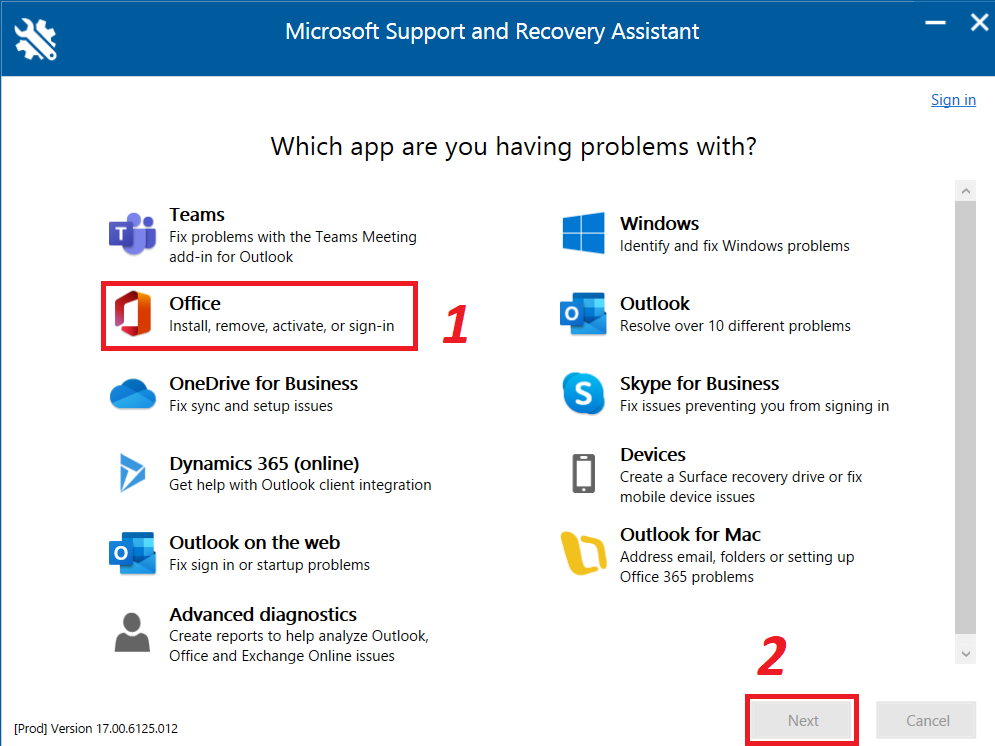Click the scrollbar down arrow
Image resolution: width=995 pixels, height=746 pixels.
(965, 653)
